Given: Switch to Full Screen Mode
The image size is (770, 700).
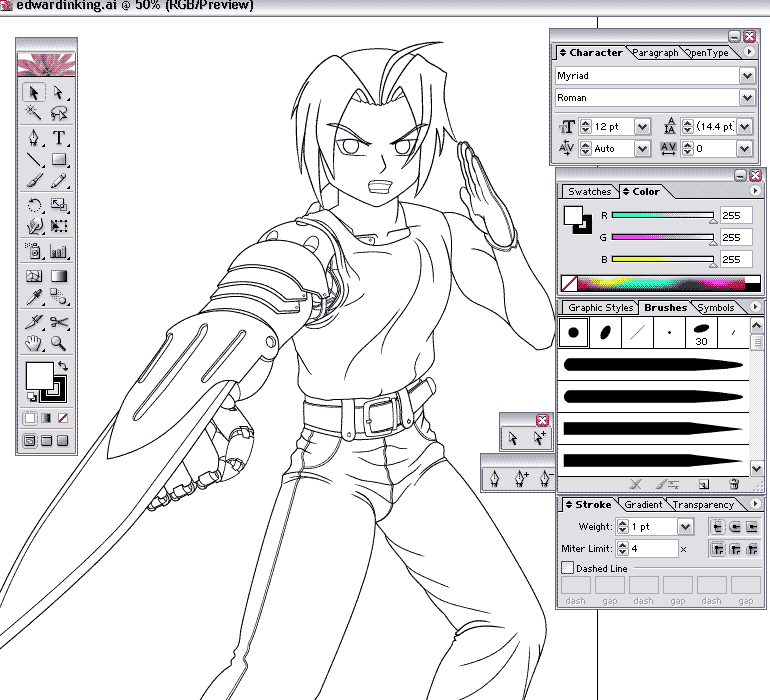Looking at the screenshot, I should pos(62,441).
